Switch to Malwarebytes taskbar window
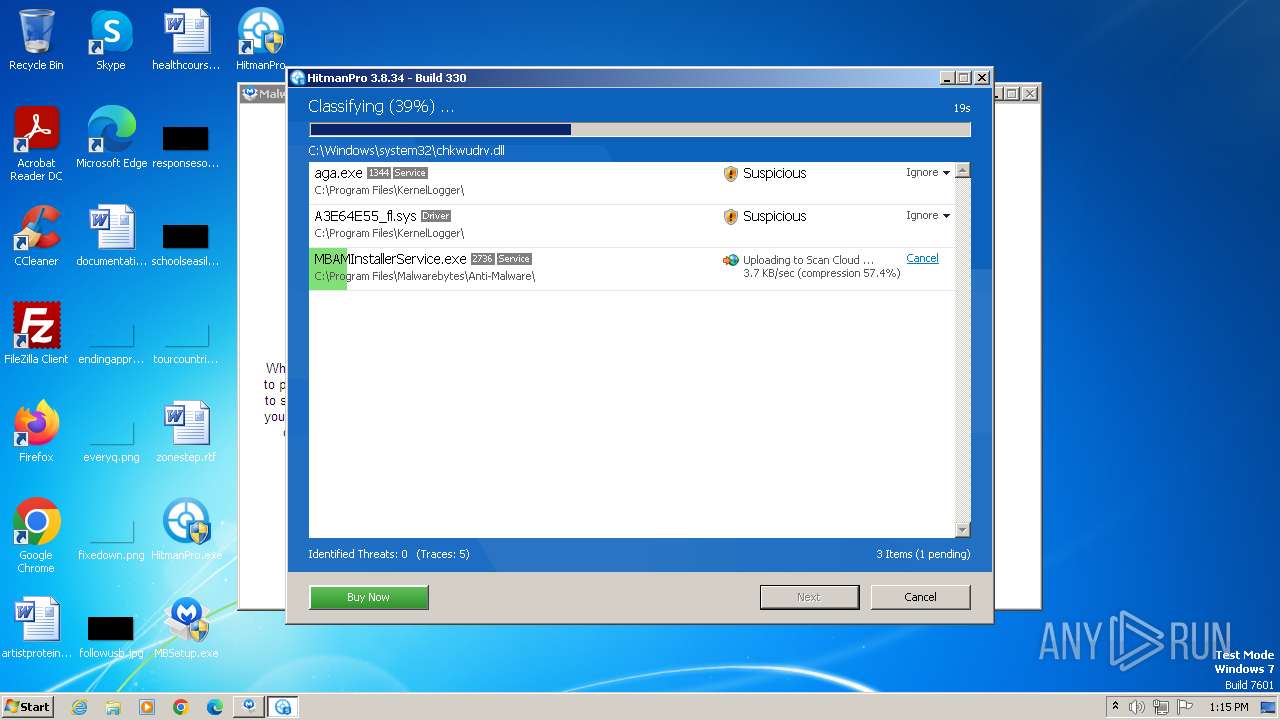The height and width of the screenshot is (720, 1280). 249,707
